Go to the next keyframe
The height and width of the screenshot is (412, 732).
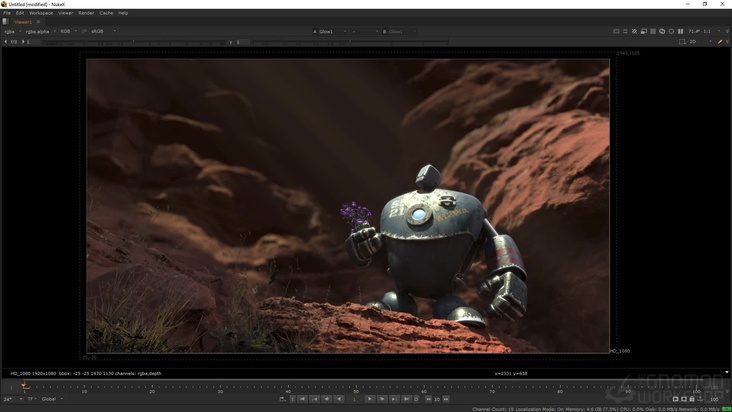[394, 399]
